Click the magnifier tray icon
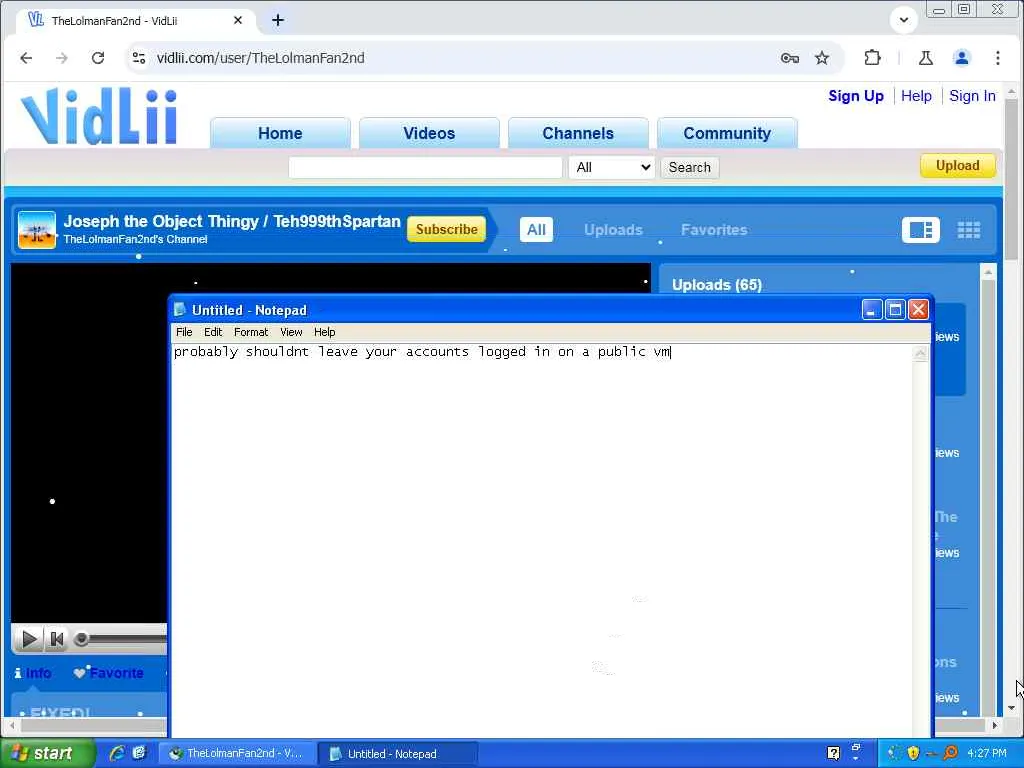Screen dimensions: 1024x768 point(950,753)
